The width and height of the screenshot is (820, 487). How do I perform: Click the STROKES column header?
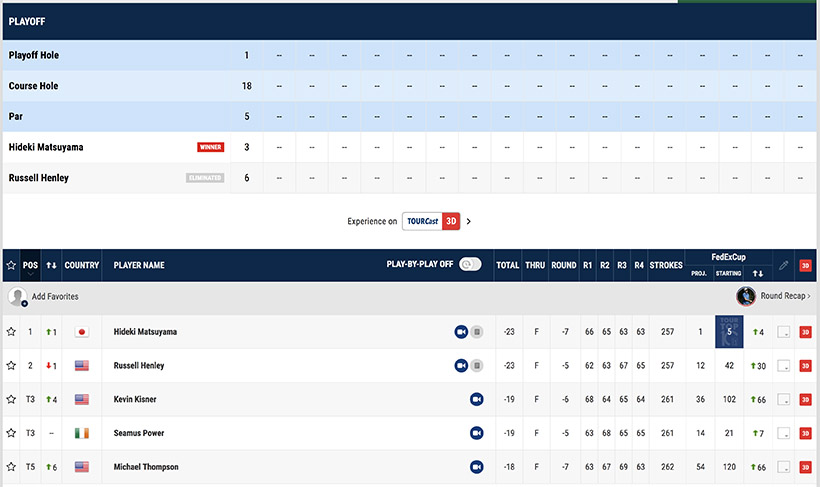pyautogui.click(x=665, y=265)
